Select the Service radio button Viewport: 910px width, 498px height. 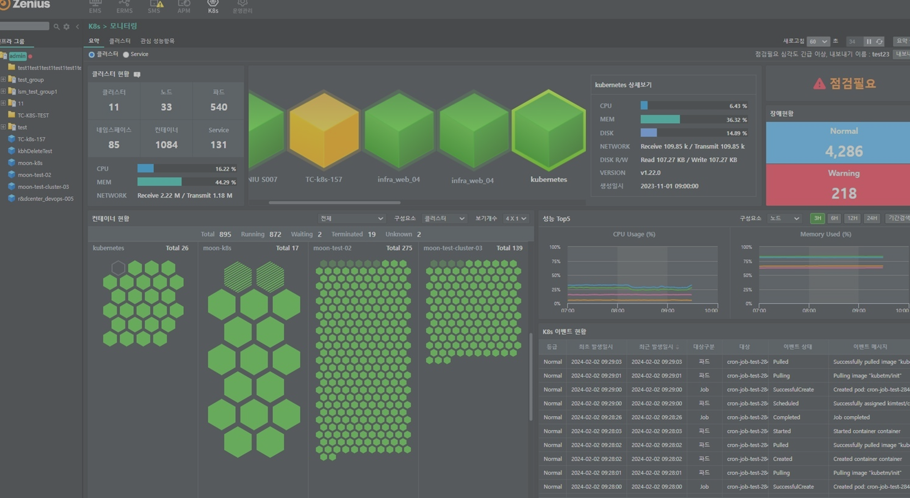(x=126, y=55)
